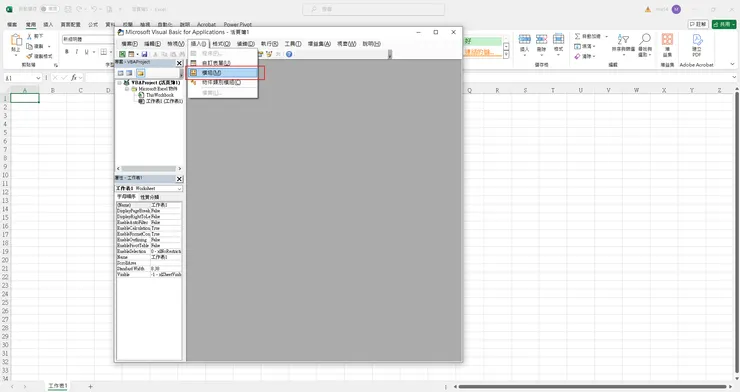The image size is (740, 392).
Task: Collapse the Microsoft Excel Objects folder
Action: pyautogui.click(x=127, y=89)
